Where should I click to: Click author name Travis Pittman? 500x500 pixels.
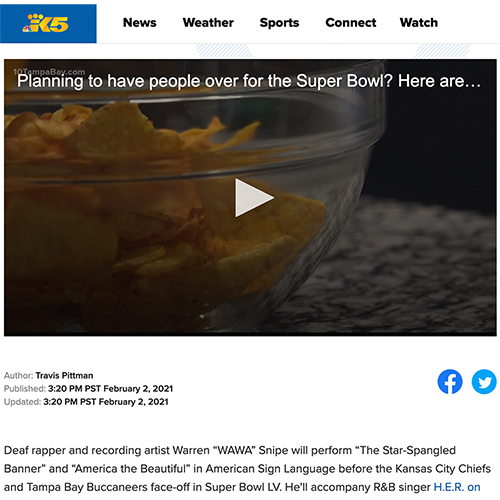click(x=64, y=375)
